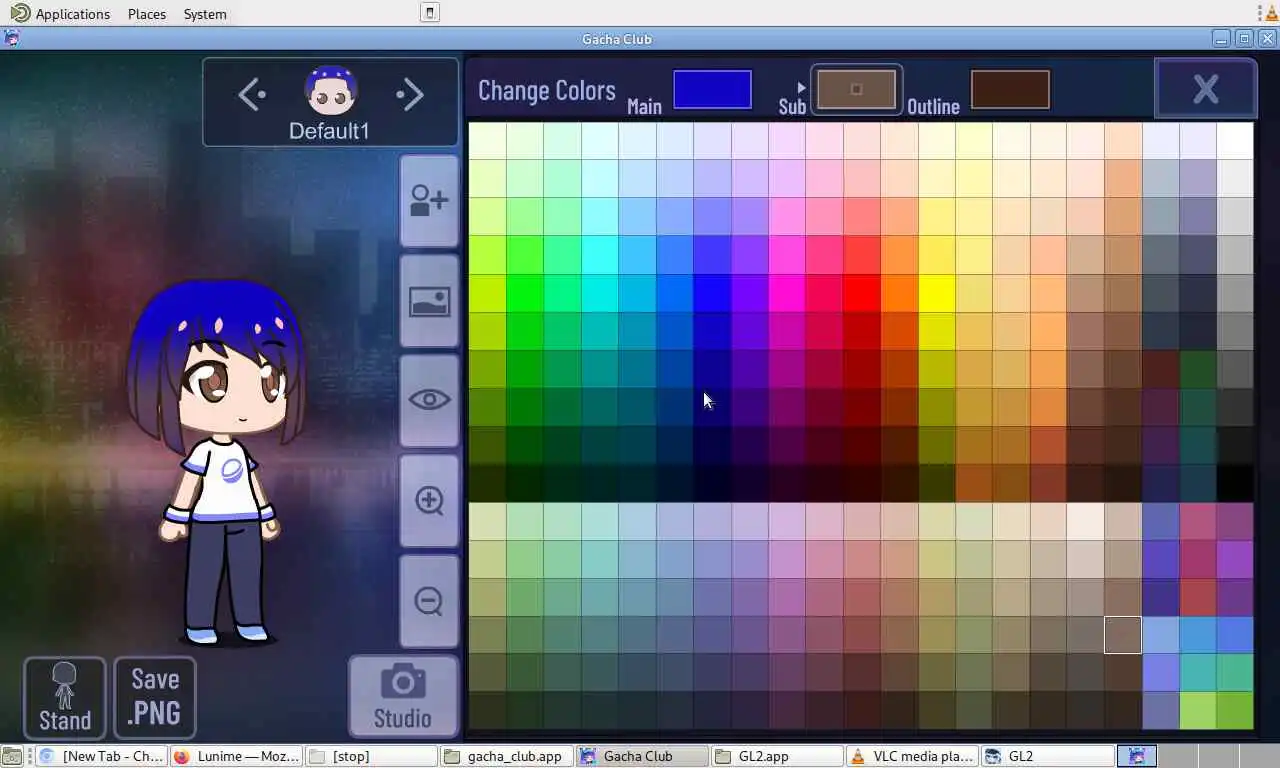Pick the pure black swatch in palette
Viewport: 1280px width, 768px height.
click(x=1235, y=483)
